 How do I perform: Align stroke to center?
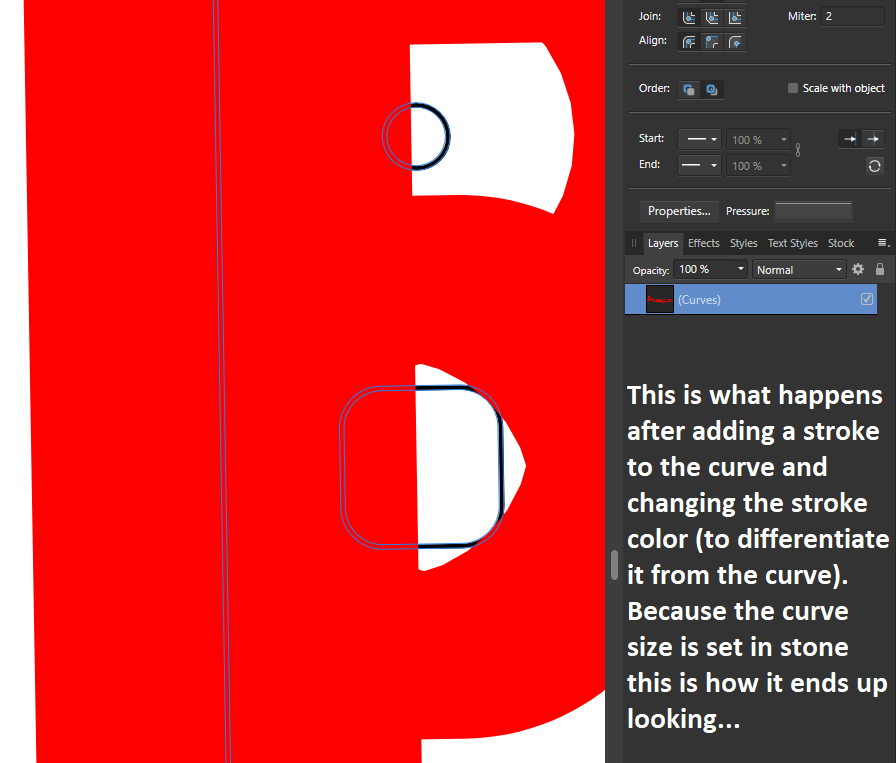689,42
